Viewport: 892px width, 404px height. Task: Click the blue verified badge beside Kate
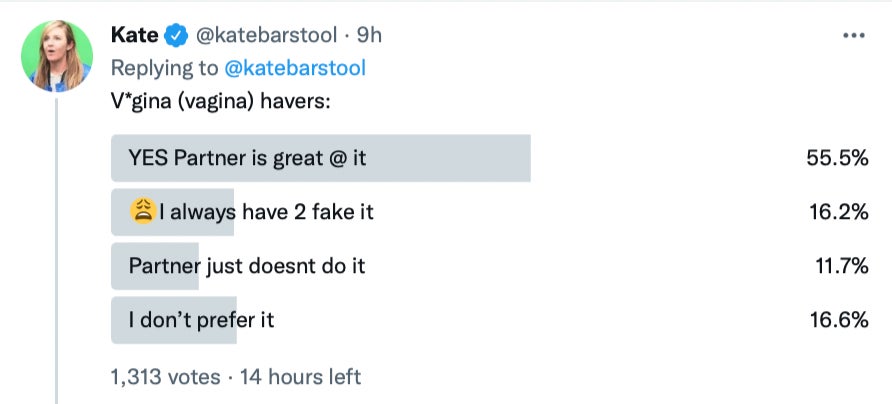[x=176, y=35]
